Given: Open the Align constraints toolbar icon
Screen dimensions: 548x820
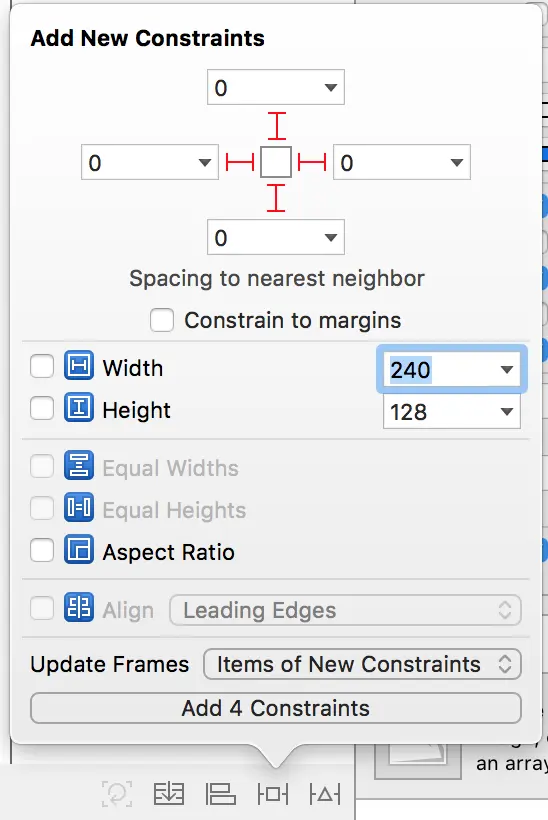Looking at the screenshot, I should coord(220,794).
